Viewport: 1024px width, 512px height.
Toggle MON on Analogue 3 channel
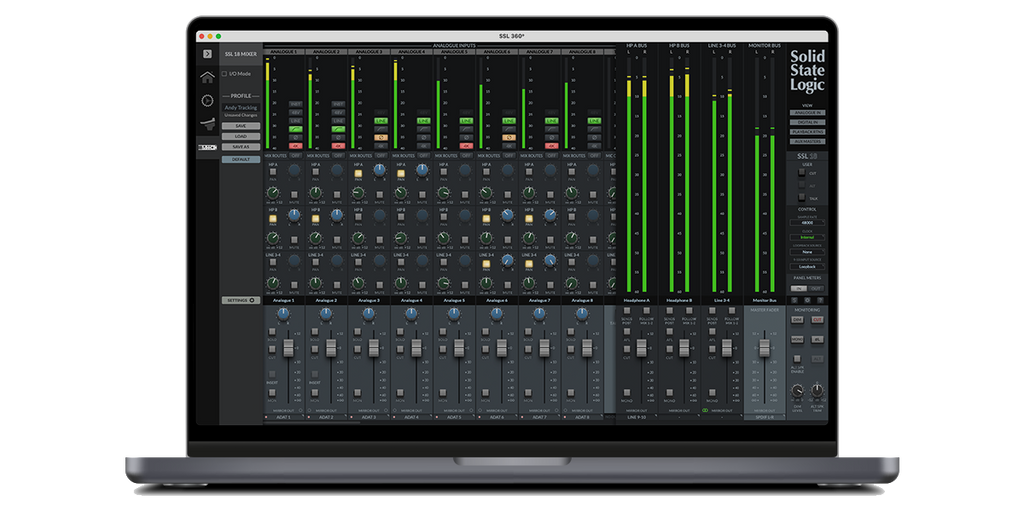click(357, 392)
